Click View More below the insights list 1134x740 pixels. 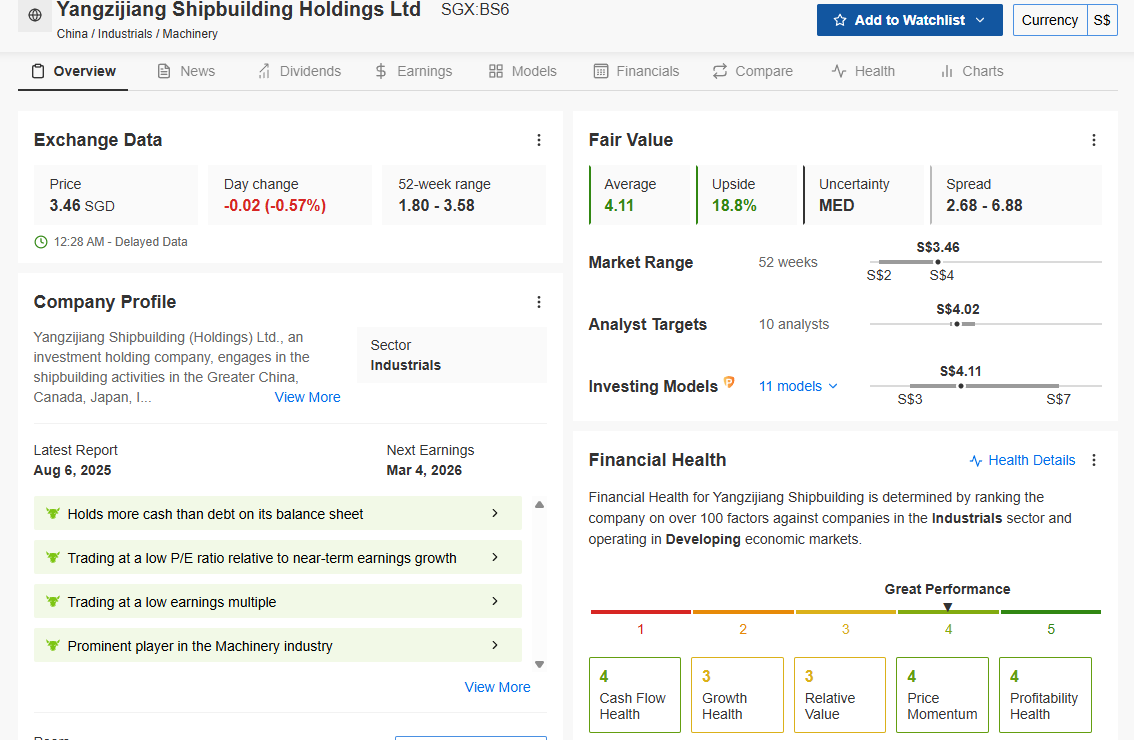point(498,687)
